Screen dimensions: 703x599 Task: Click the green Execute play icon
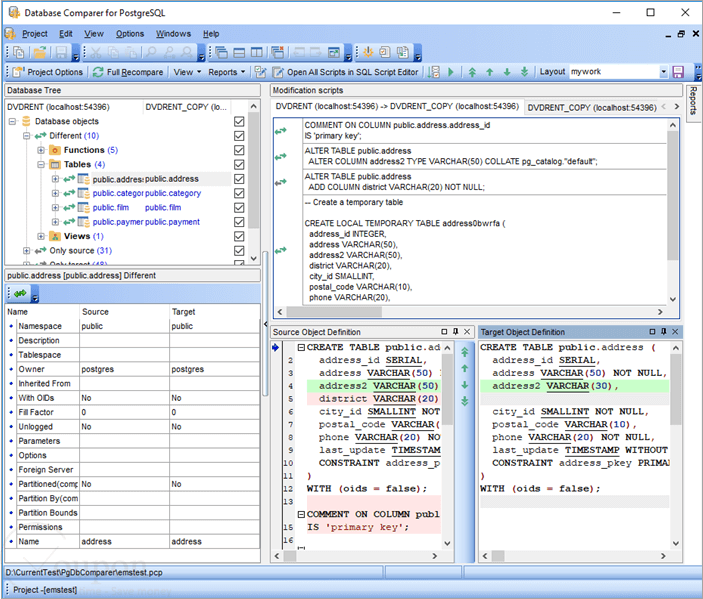click(x=451, y=72)
